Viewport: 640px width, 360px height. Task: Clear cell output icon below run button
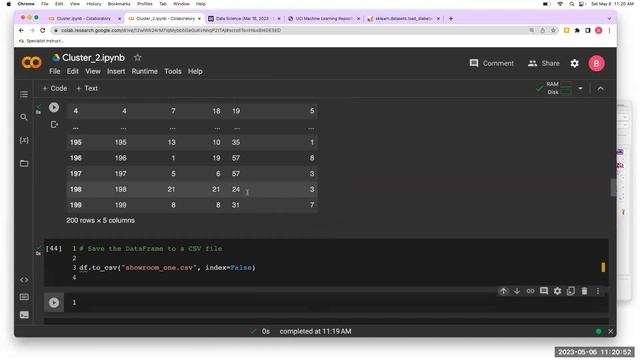(54, 124)
